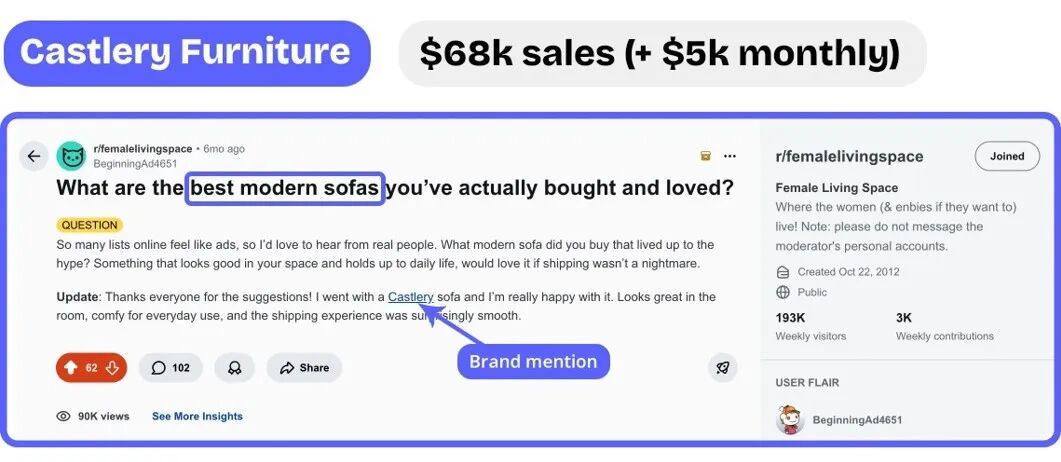
Task: Share this post
Action: tap(304, 368)
